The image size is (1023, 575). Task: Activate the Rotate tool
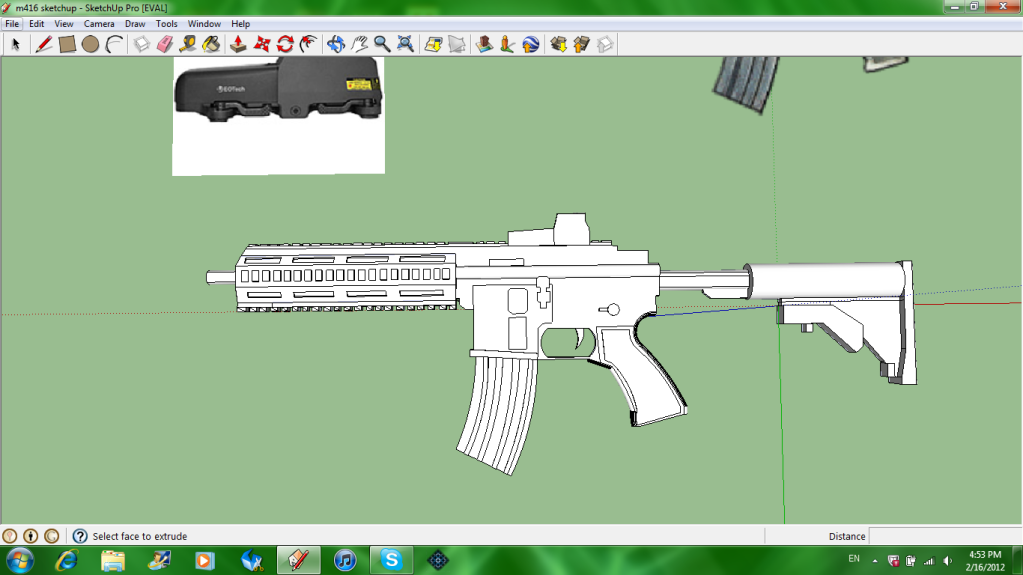click(285, 44)
